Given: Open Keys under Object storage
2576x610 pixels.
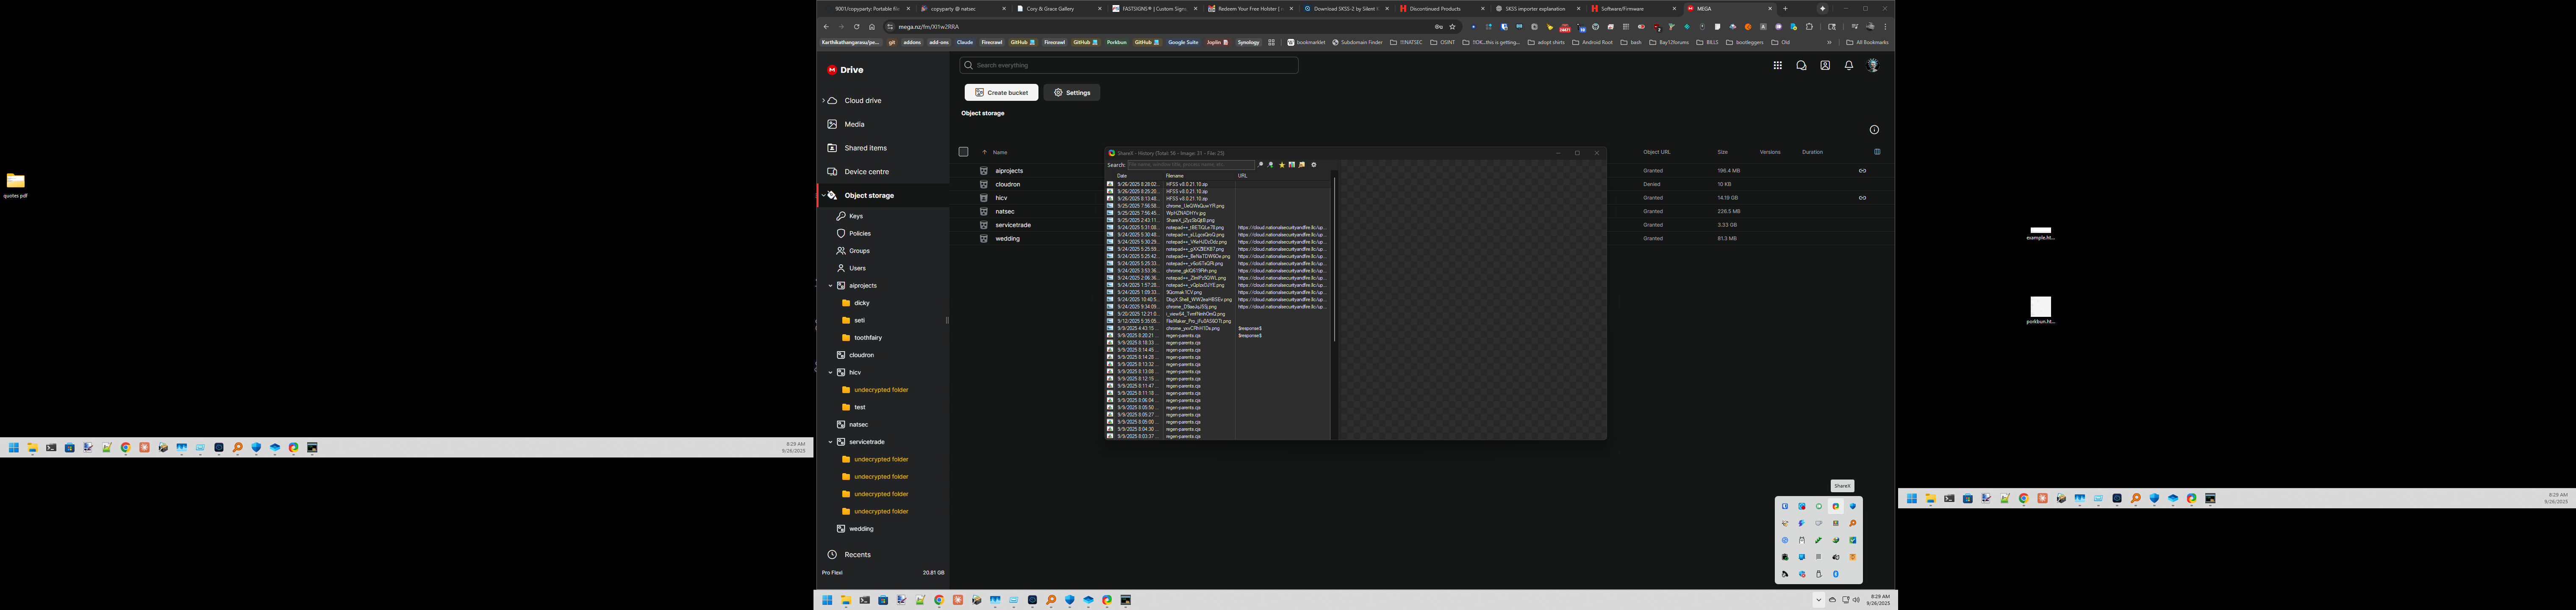Looking at the screenshot, I should pyautogui.click(x=856, y=216).
